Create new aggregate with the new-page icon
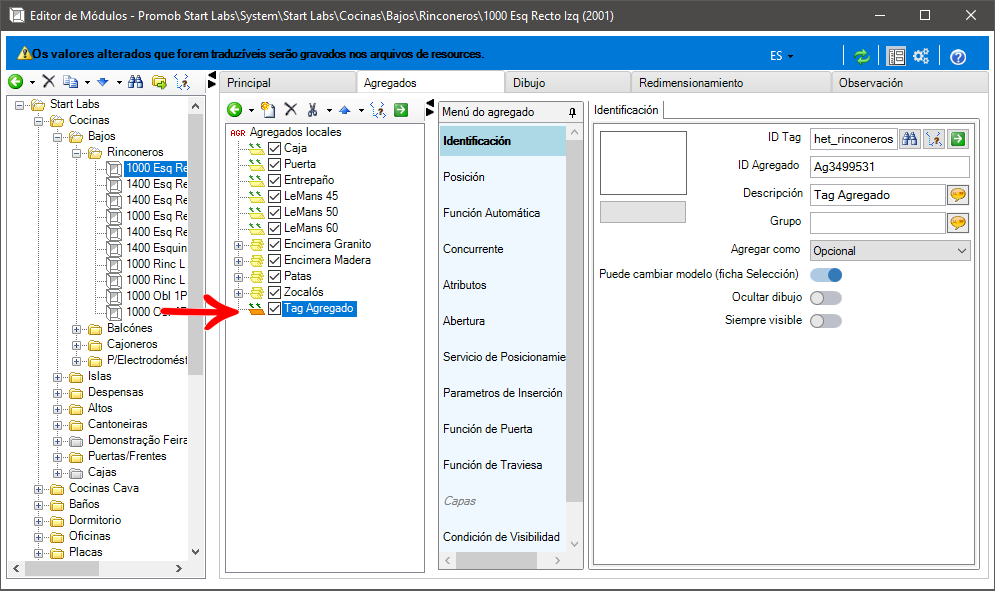Image resolution: width=1004 pixels, height=601 pixels. pyautogui.click(x=268, y=110)
